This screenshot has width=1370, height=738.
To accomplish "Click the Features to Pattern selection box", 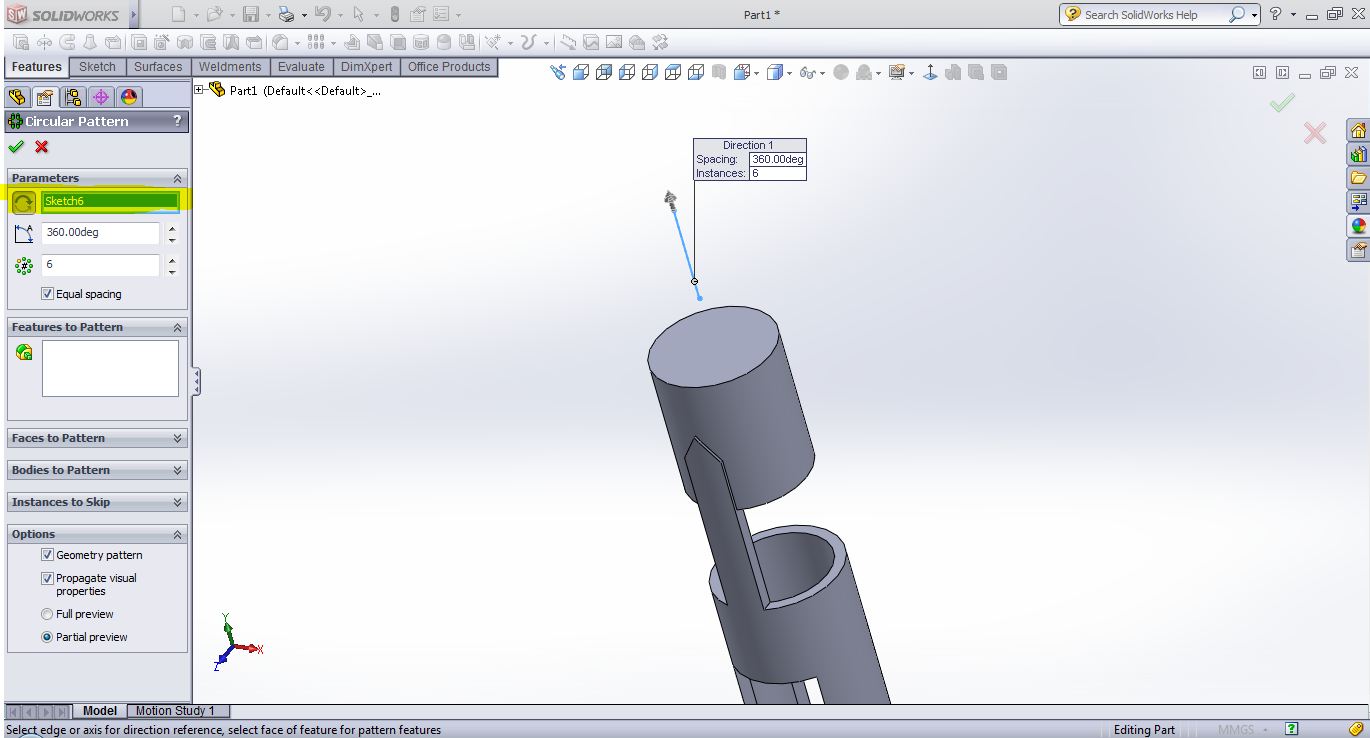I will 110,368.
